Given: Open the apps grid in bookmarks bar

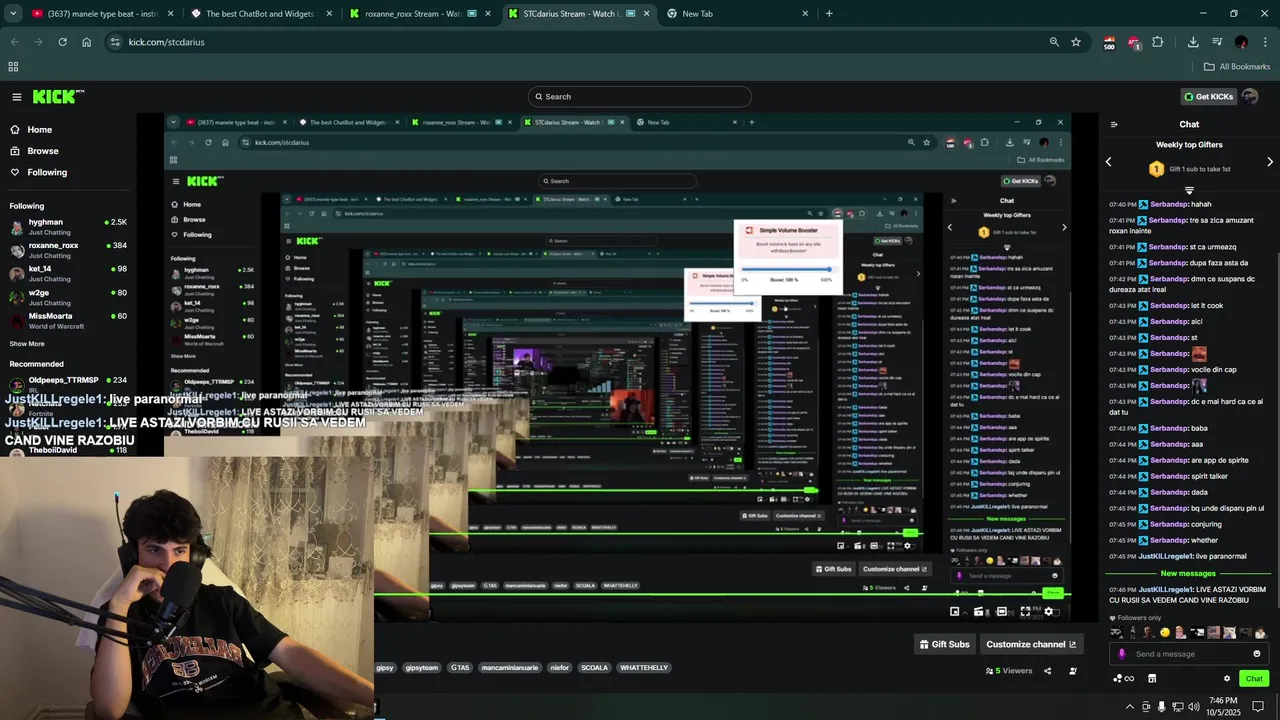Looking at the screenshot, I should [13, 67].
